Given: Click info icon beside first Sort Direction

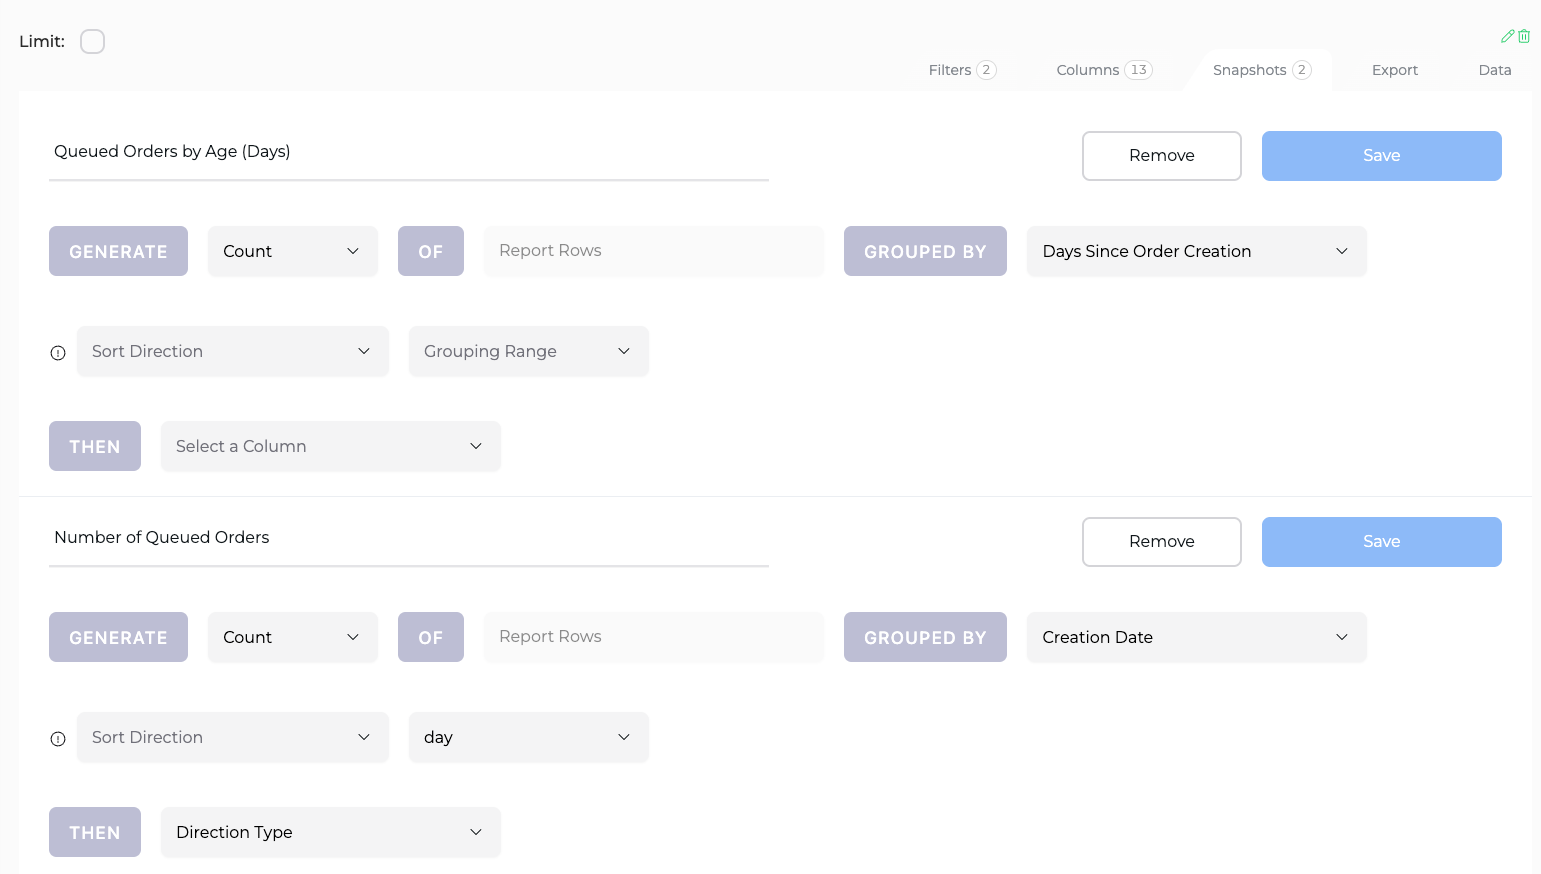Looking at the screenshot, I should point(58,353).
